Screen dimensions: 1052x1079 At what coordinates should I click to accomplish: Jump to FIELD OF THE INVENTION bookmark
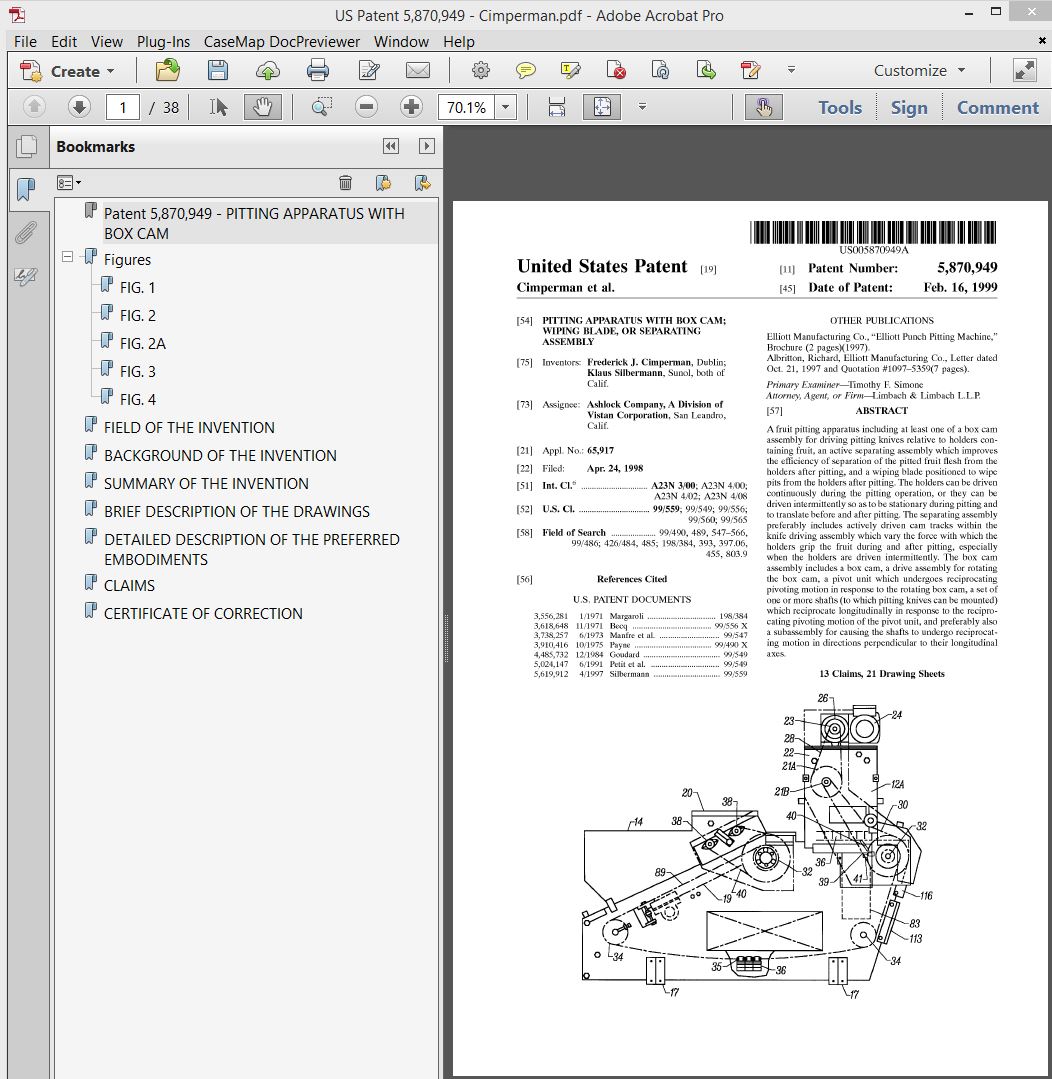189,427
